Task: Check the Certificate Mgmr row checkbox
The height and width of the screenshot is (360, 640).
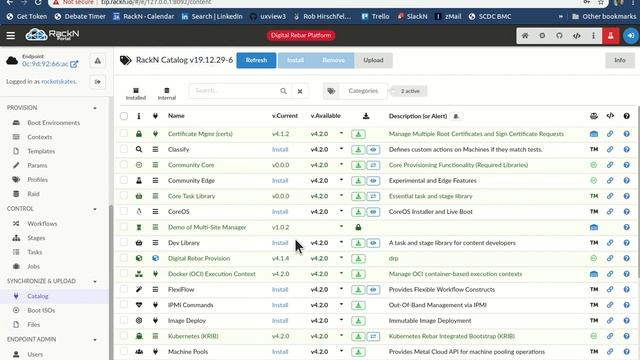Action: click(x=124, y=133)
